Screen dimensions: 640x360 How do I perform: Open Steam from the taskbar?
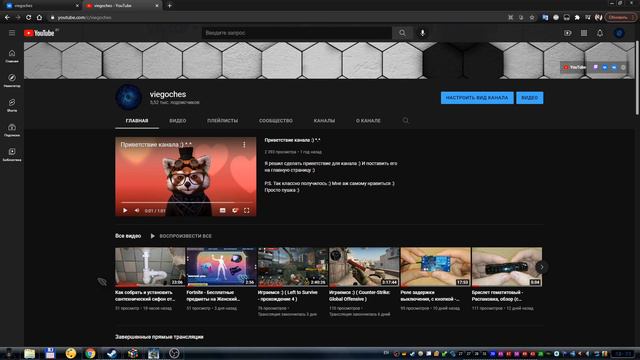coord(111,353)
